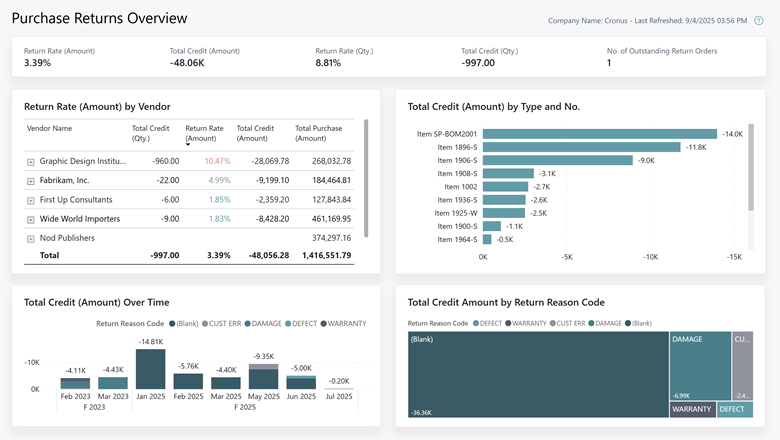Click the help question mark icon

point(758,20)
